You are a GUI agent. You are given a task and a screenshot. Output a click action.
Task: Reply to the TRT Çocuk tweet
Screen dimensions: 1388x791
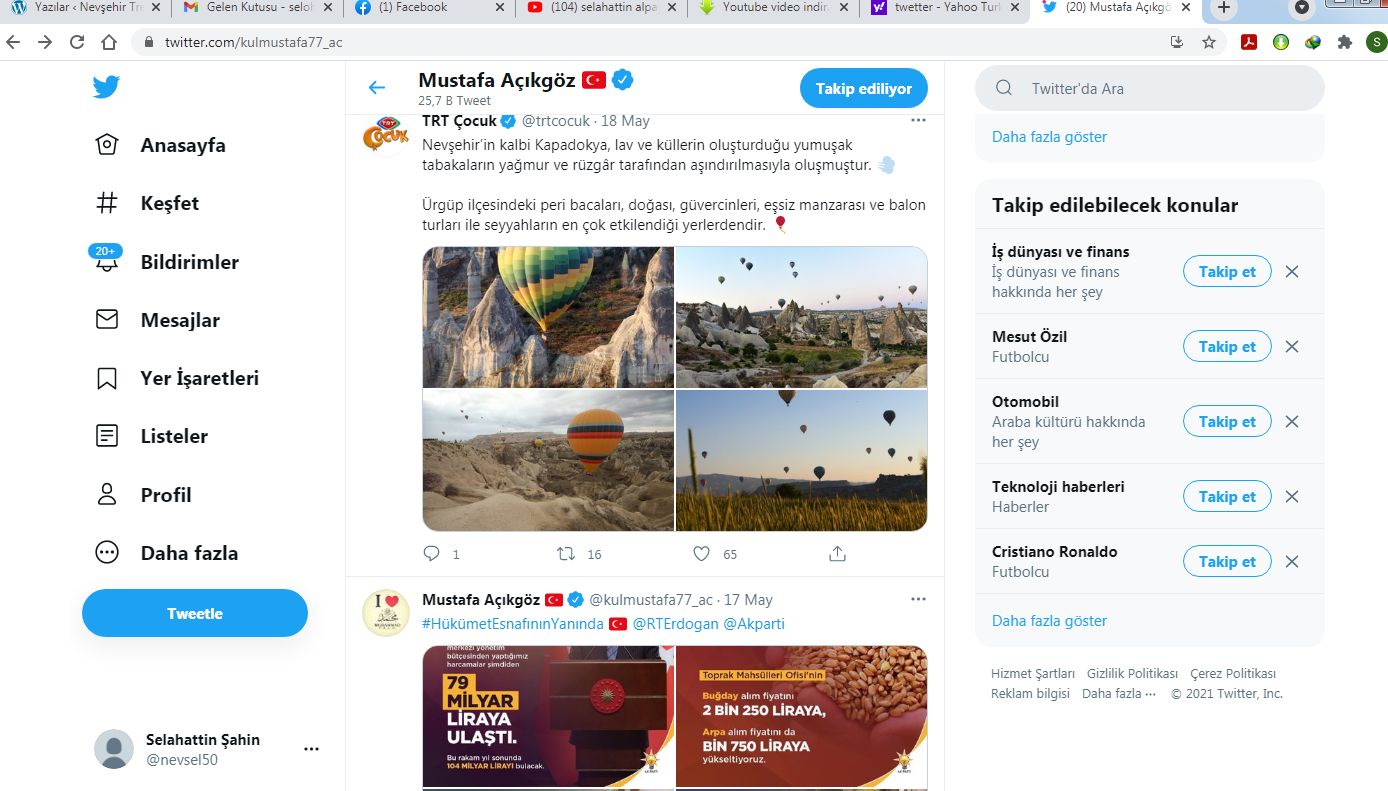point(432,553)
